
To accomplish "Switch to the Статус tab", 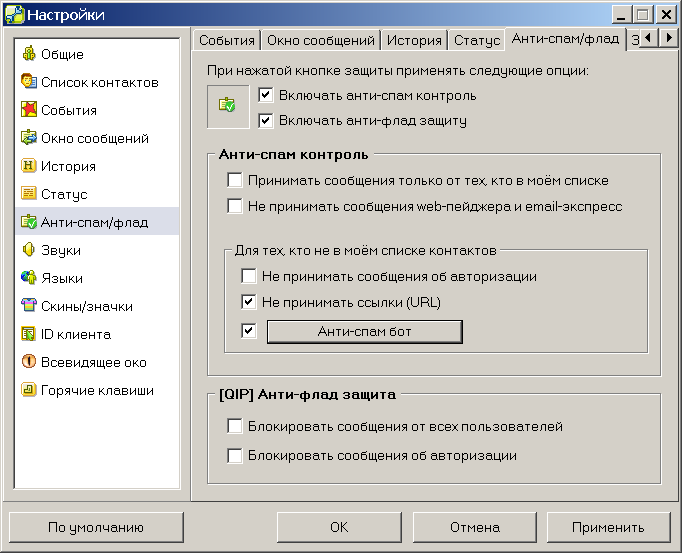I will [476, 41].
